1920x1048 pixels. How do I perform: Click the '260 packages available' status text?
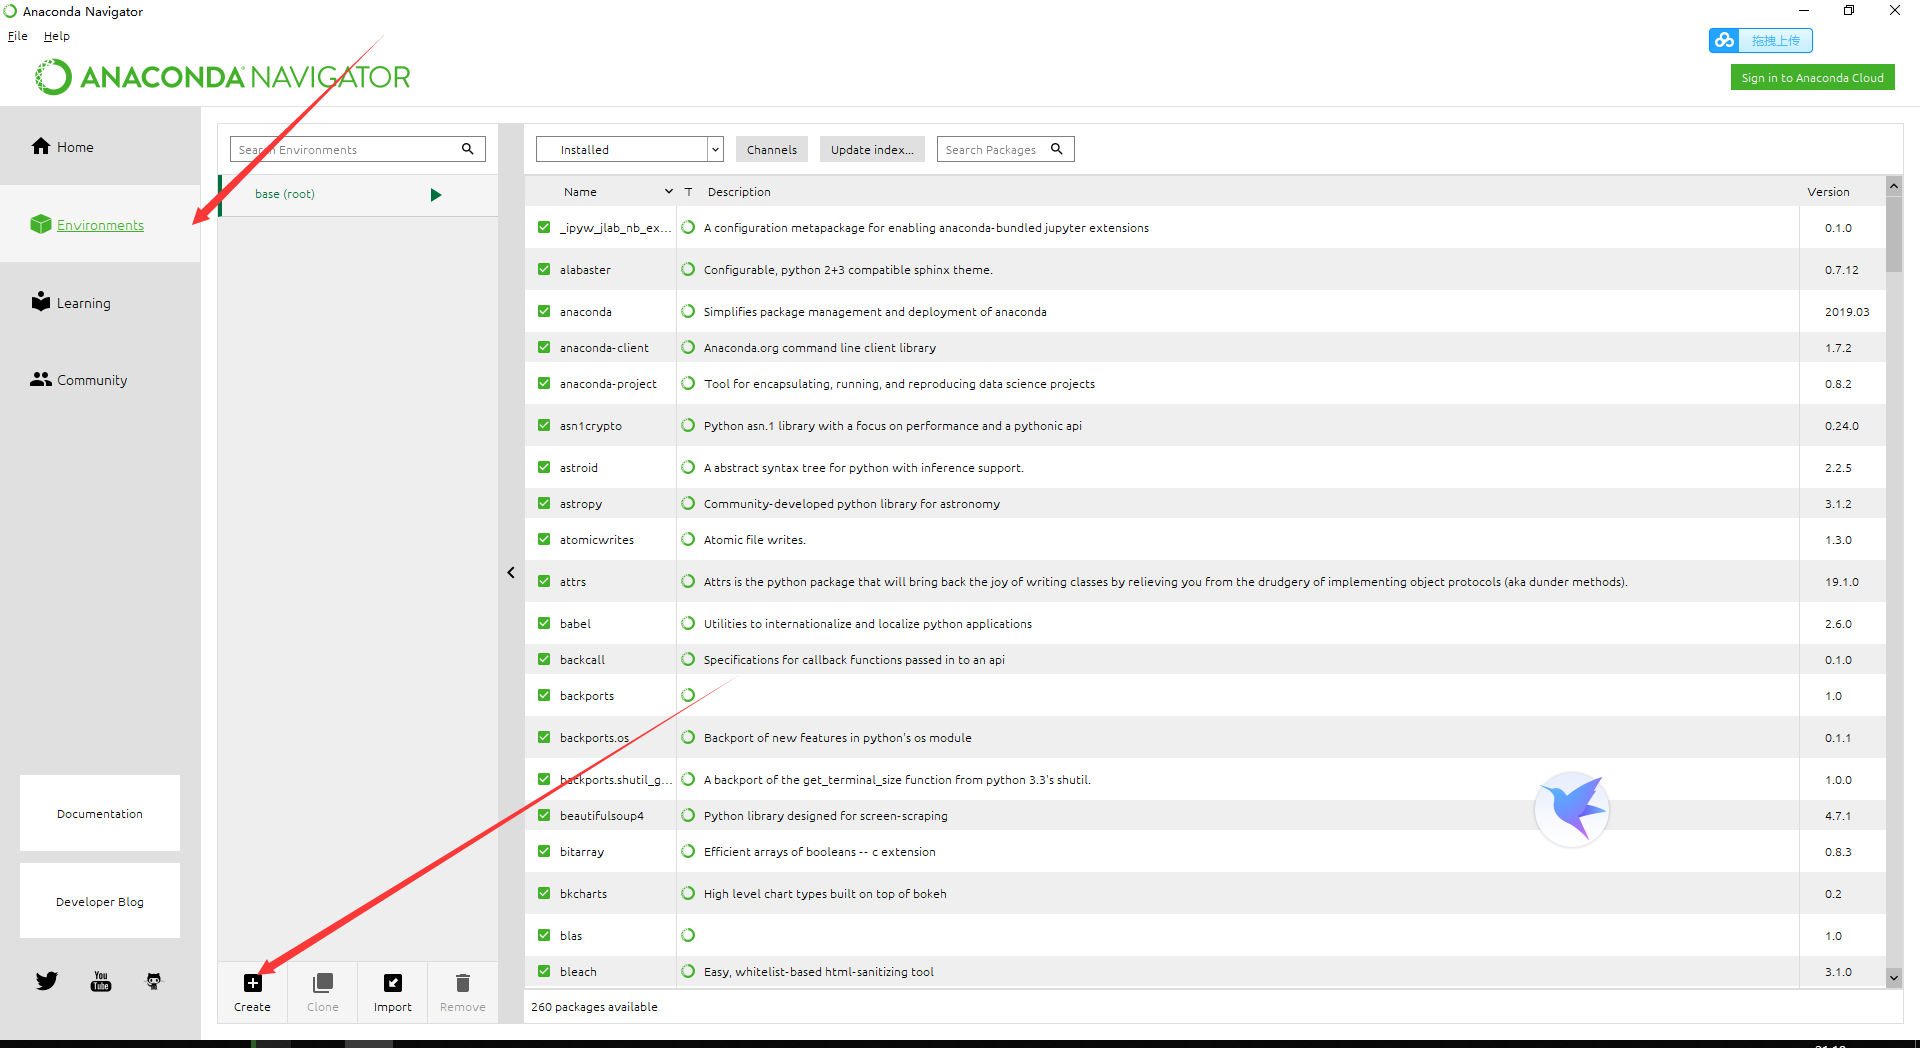point(594,1007)
